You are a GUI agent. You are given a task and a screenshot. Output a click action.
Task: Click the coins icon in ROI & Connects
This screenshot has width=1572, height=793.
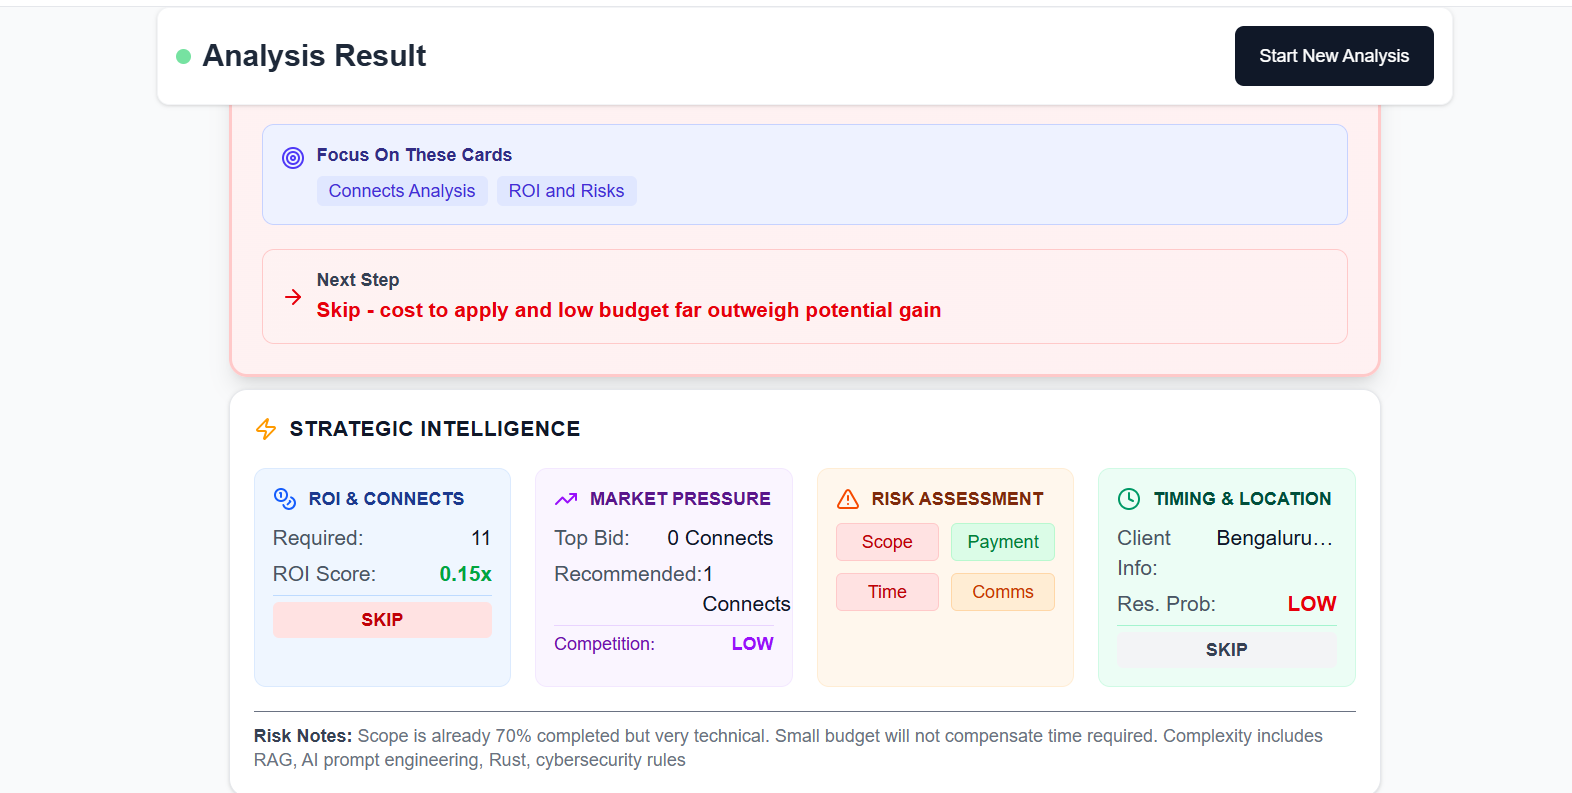click(x=285, y=499)
